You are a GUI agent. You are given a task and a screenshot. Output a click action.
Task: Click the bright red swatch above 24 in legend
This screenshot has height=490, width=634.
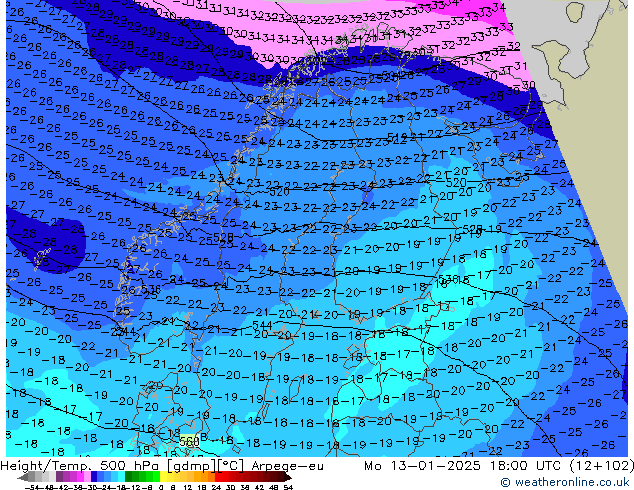point(218,477)
